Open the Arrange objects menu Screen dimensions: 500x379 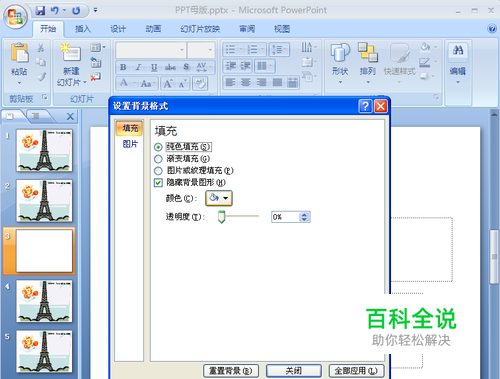coord(368,63)
